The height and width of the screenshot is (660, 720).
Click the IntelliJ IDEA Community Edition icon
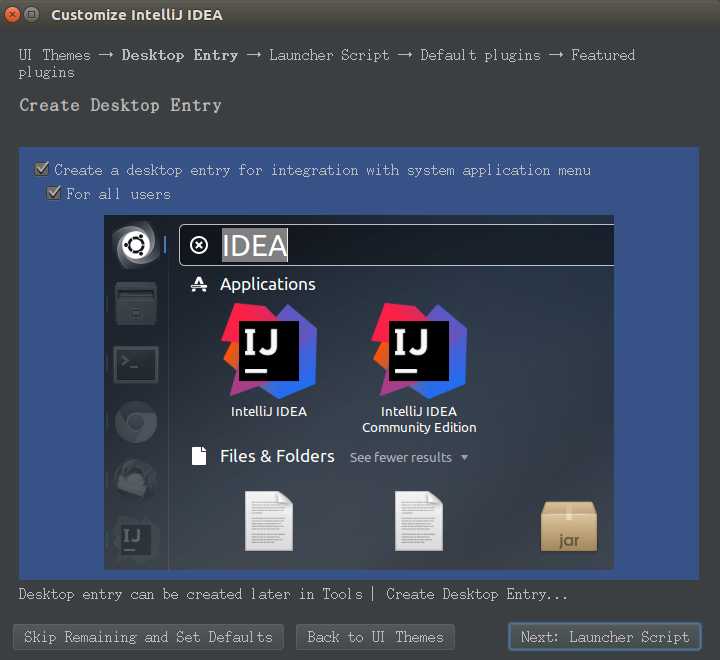419,350
